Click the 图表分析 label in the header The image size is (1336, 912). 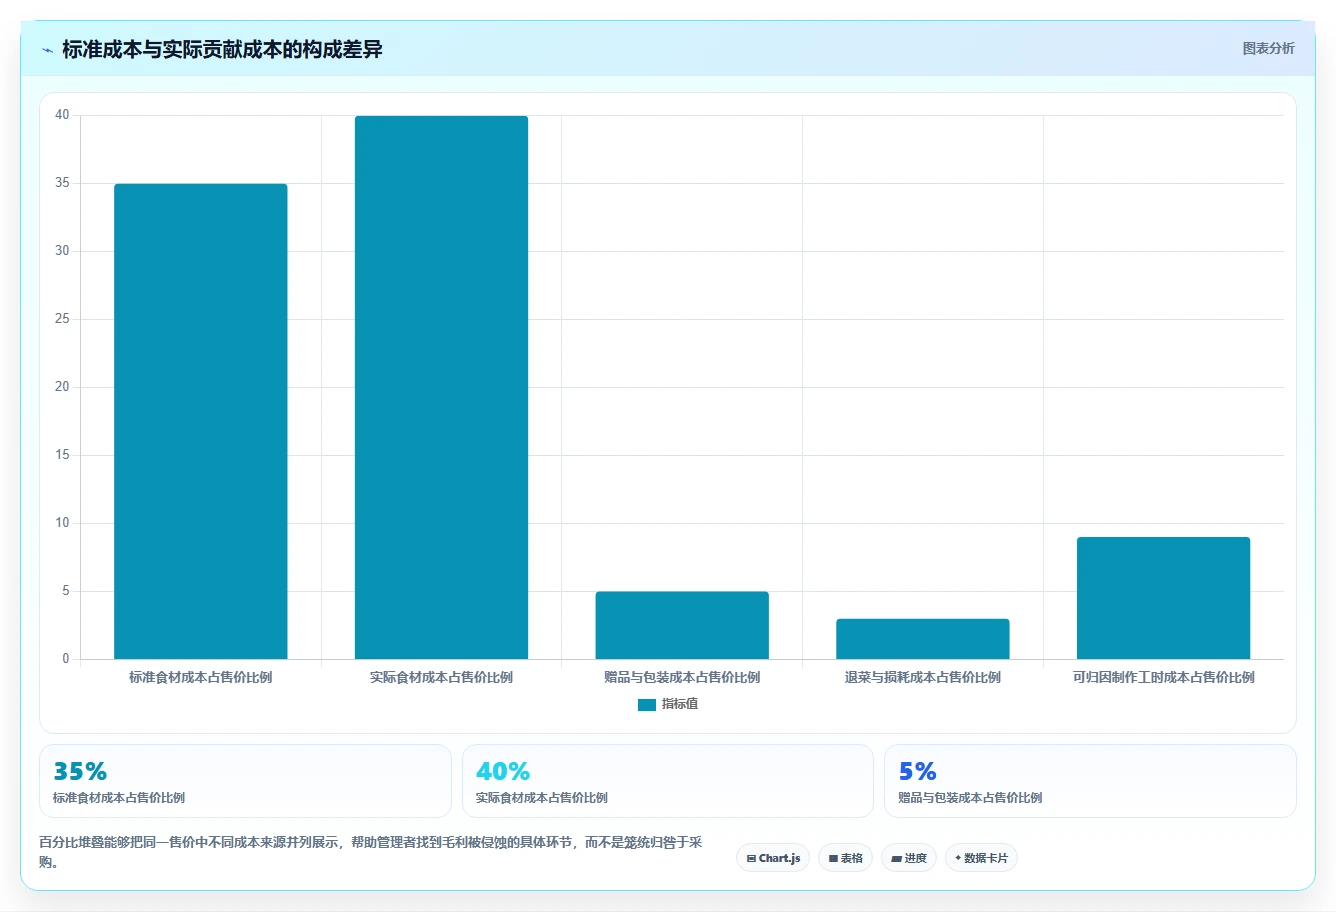[1268, 48]
